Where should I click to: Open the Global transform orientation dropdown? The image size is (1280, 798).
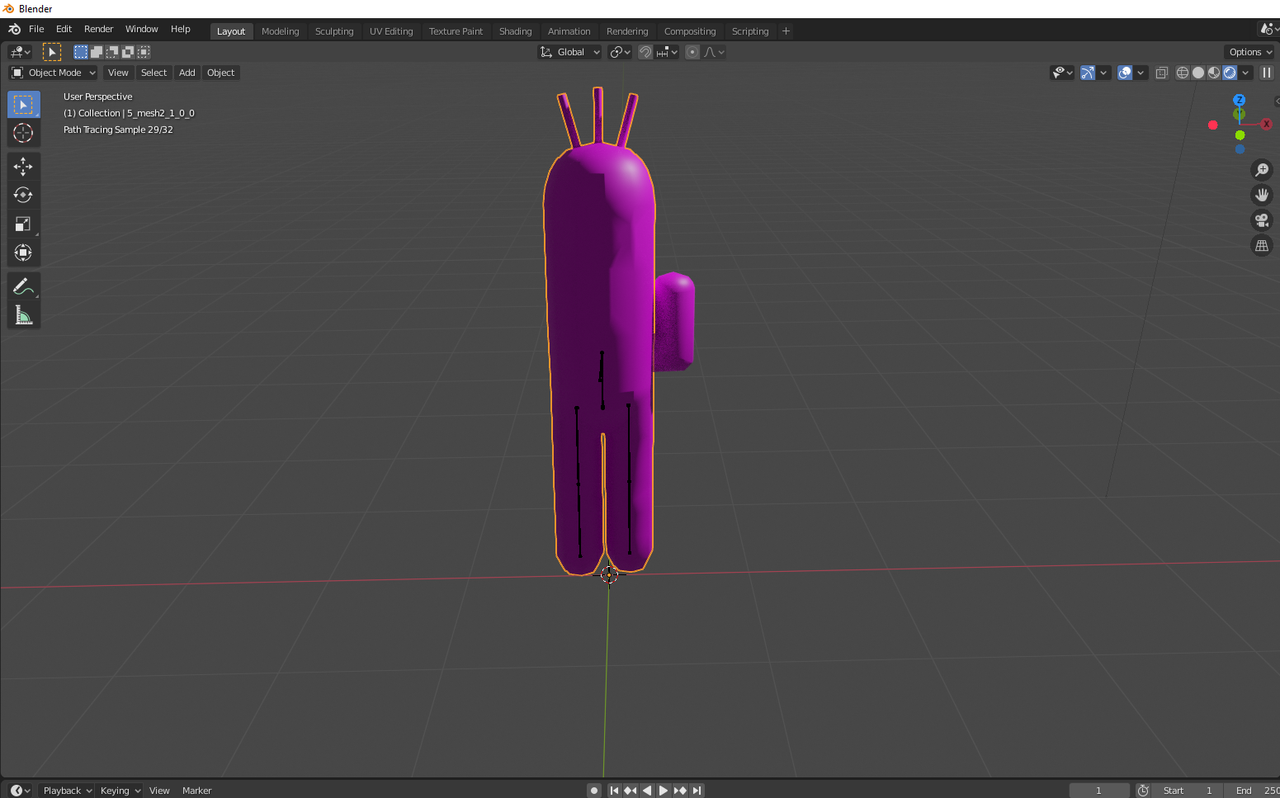point(570,52)
